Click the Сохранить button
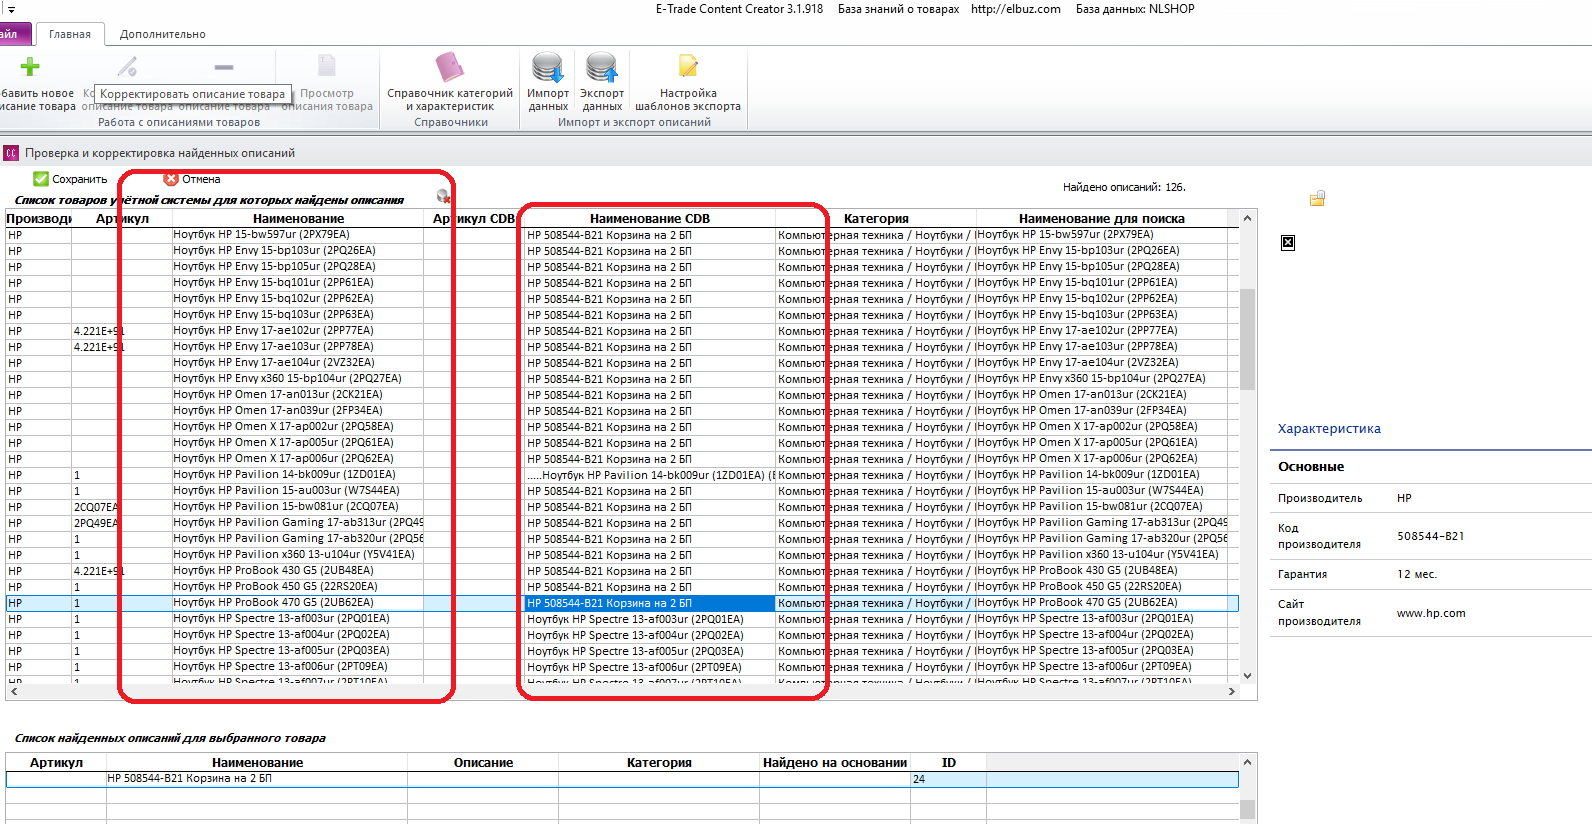1592x824 pixels. [70, 179]
